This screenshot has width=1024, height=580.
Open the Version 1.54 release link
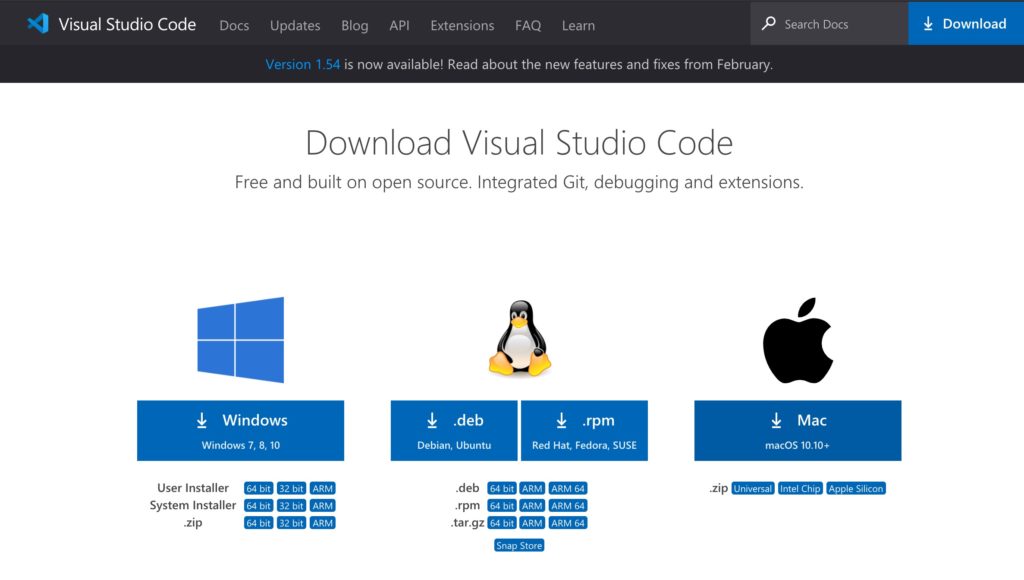pyautogui.click(x=302, y=64)
